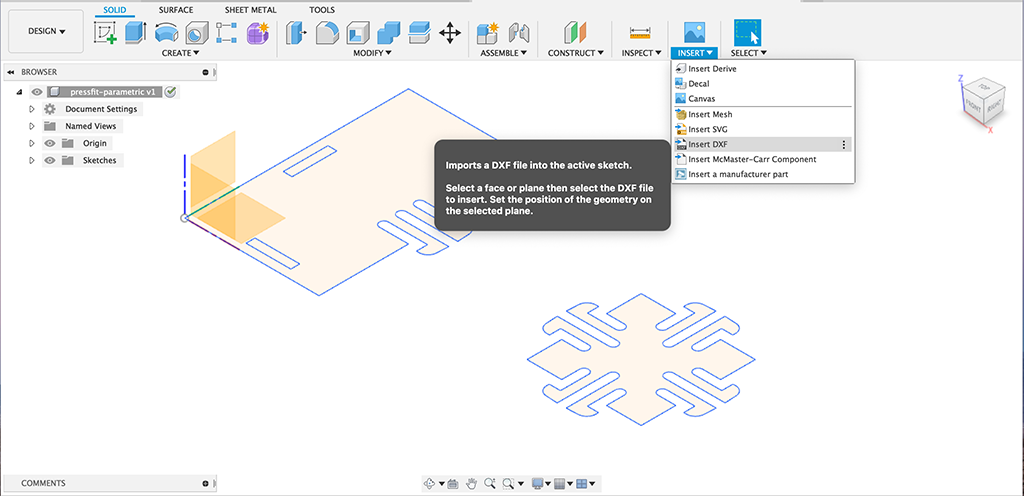Select the Split Body tool
The width and height of the screenshot is (1024, 496).
(419, 33)
